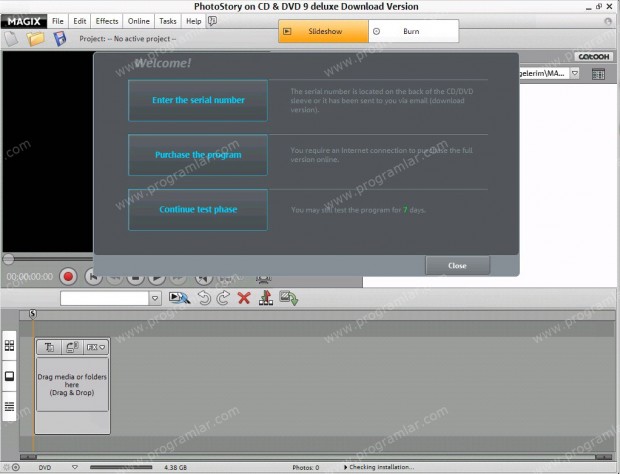The height and width of the screenshot is (474, 620).
Task: Close the Welcome dialog
Action: click(457, 266)
